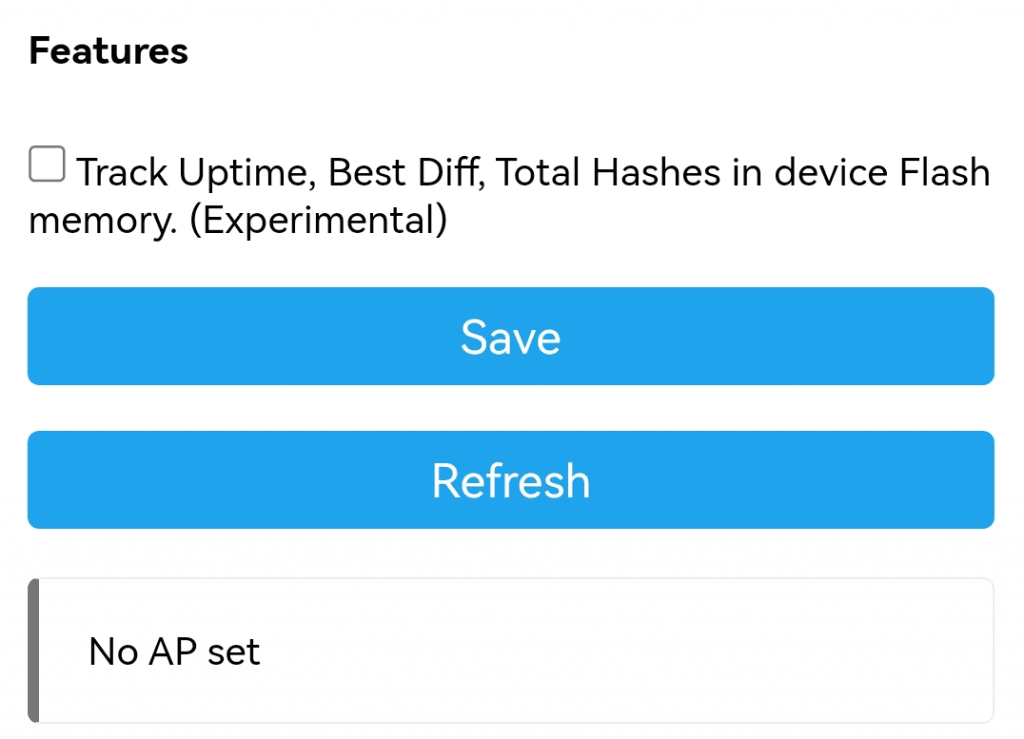This screenshot has width=1024, height=739.
Task: Click the Save button
Action: (510, 336)
